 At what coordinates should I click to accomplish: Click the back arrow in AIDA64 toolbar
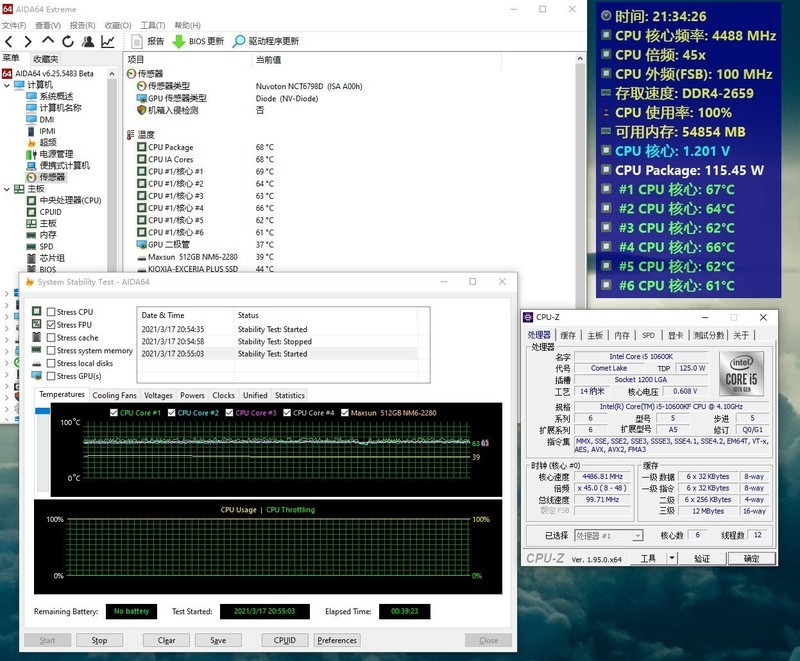9,41
